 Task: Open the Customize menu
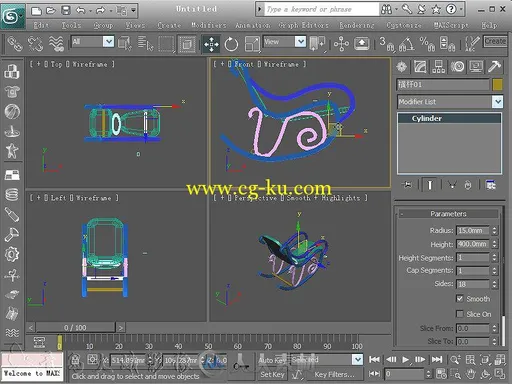point(404,25)
